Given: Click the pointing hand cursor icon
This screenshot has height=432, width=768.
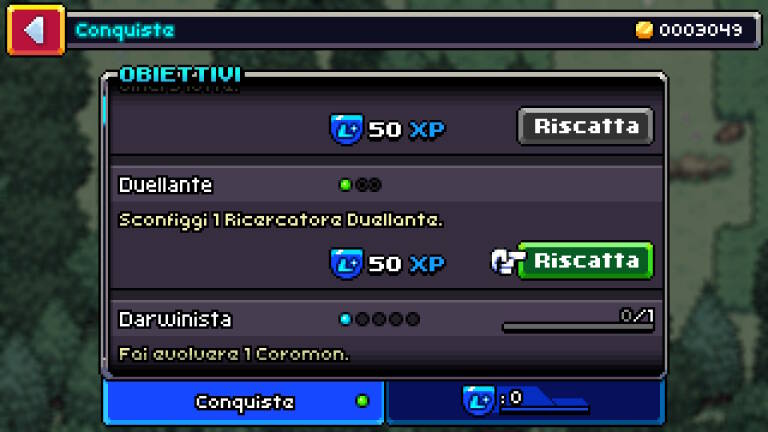Looking at the screenshot, I should click(x=506, y=261).
